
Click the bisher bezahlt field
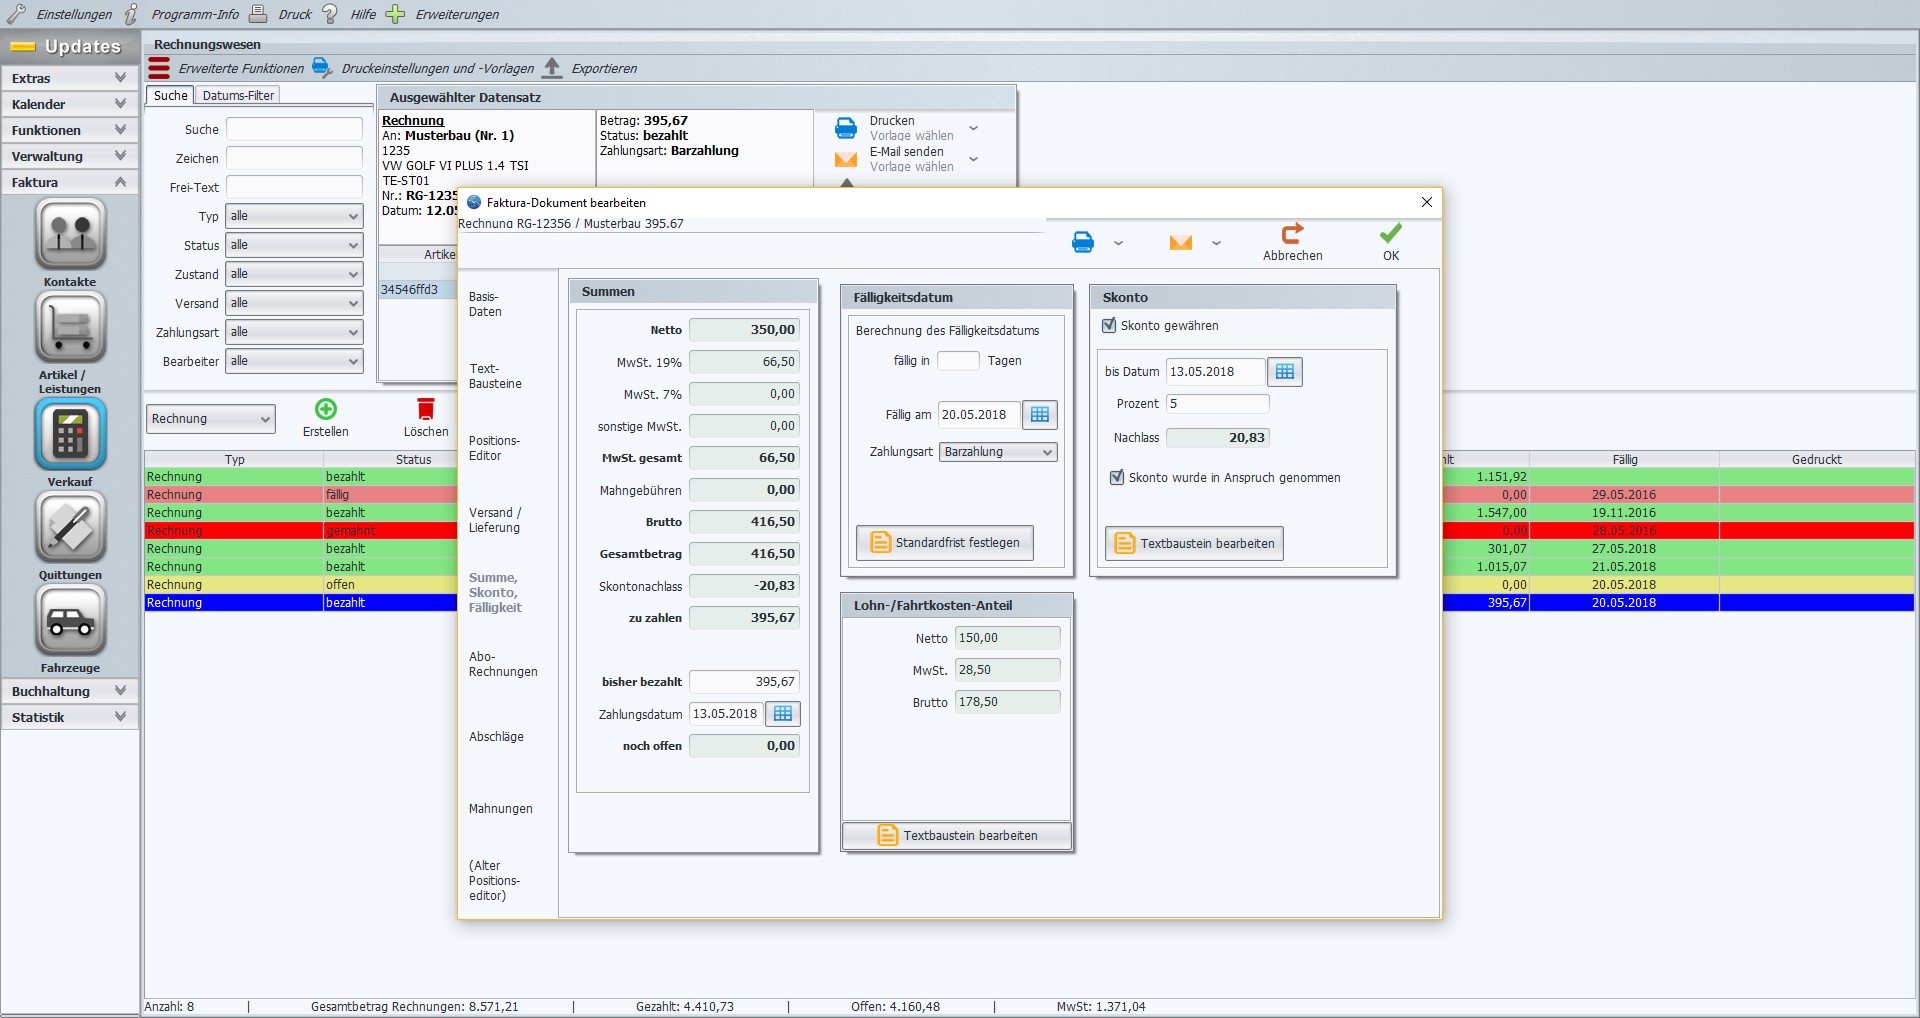[744, 682]
